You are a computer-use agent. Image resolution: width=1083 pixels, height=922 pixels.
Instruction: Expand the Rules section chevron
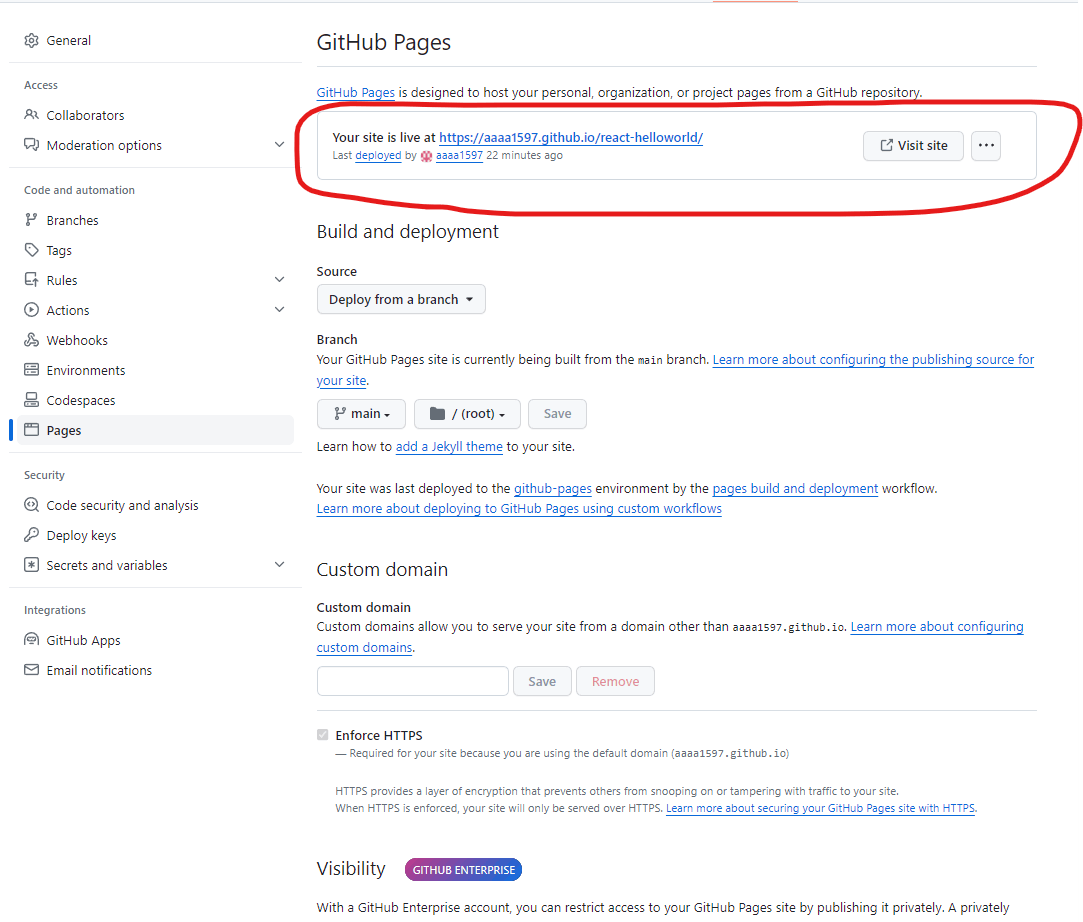pyautogui.click(x=279, y=280)
